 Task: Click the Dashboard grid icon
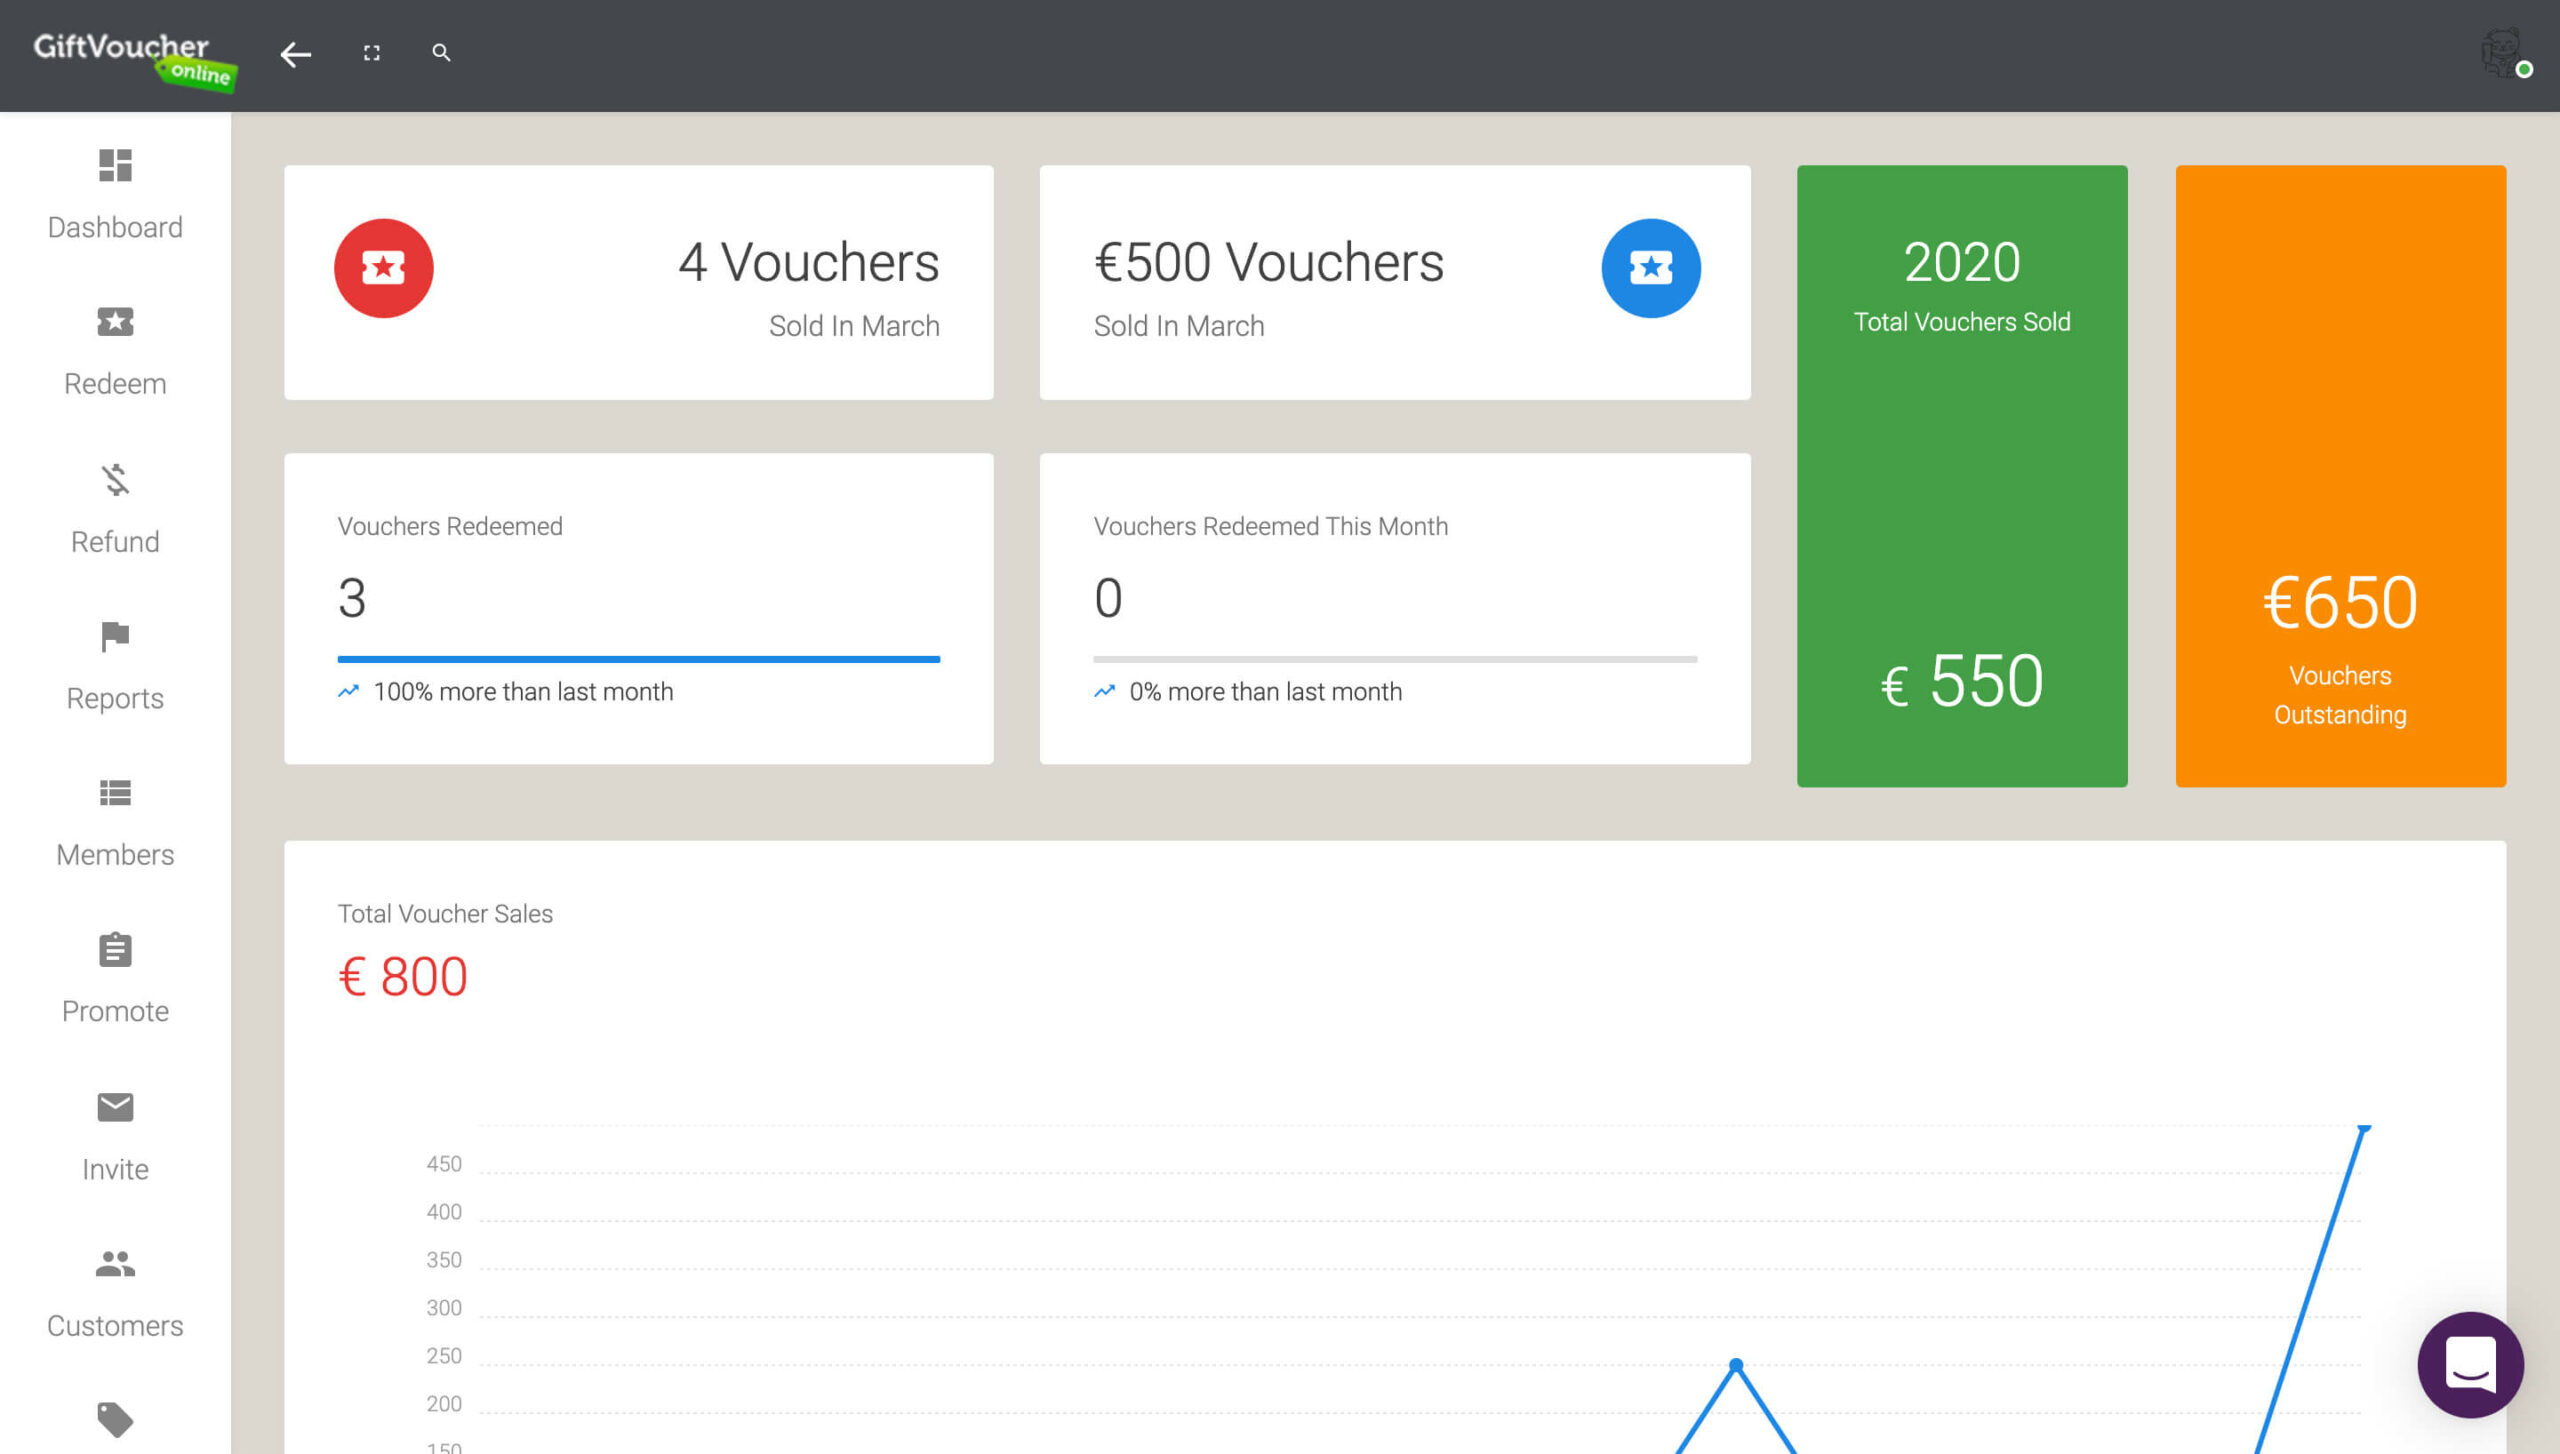pos(115,166)
